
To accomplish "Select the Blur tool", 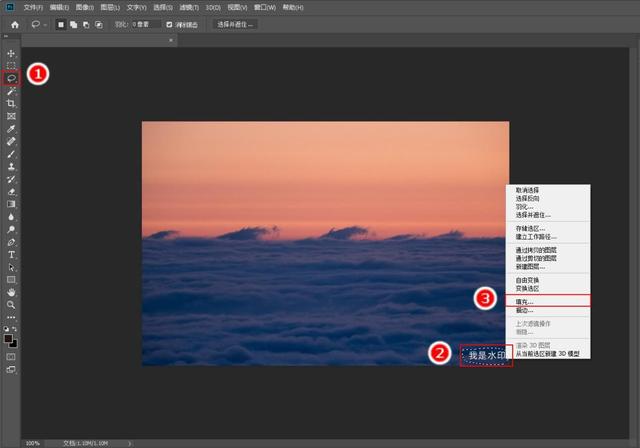I will point(11,217).
